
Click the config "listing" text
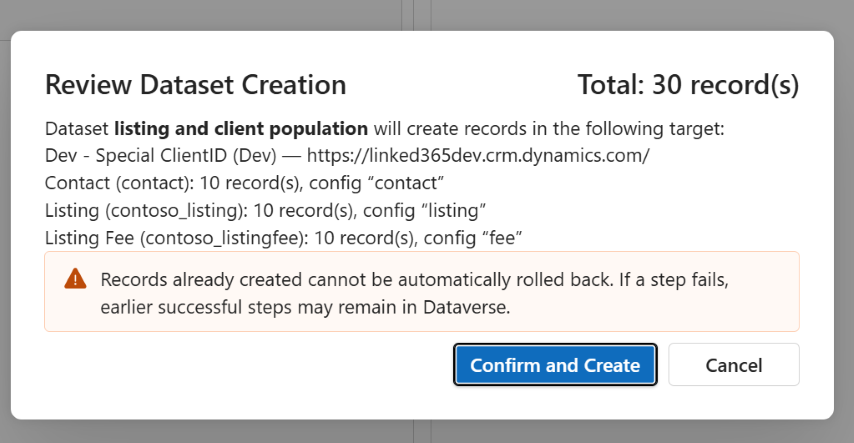(424, 210)
